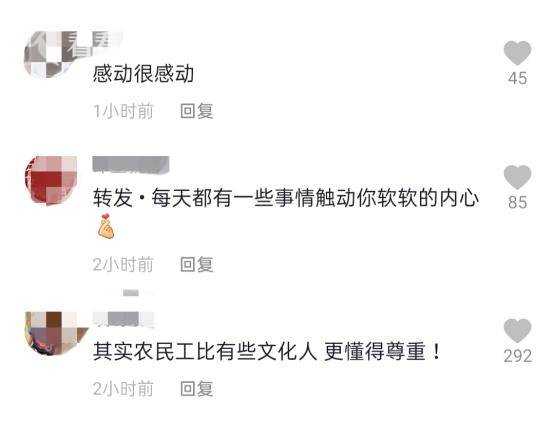Open the red avatar of second commenter
The width and height of the screenshot is (554, 421).
tap(51, 179)
